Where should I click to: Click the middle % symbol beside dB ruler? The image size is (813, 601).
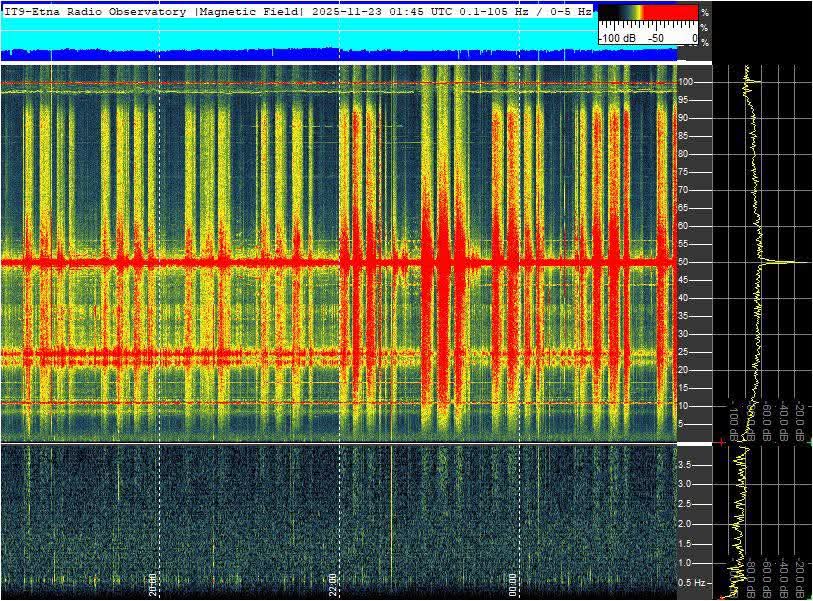coord(704,27)
